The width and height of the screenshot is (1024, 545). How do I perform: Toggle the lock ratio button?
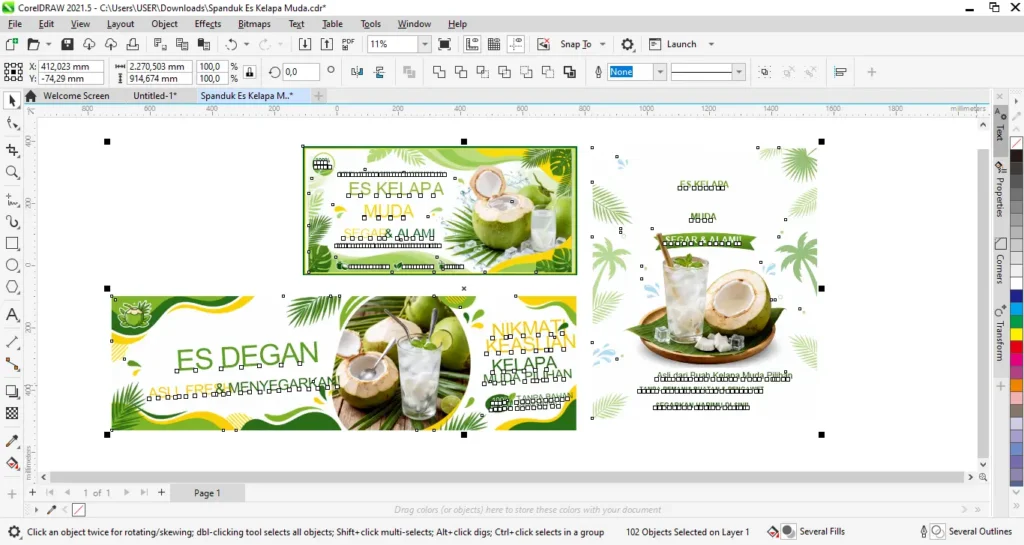[x=249, y=72]
